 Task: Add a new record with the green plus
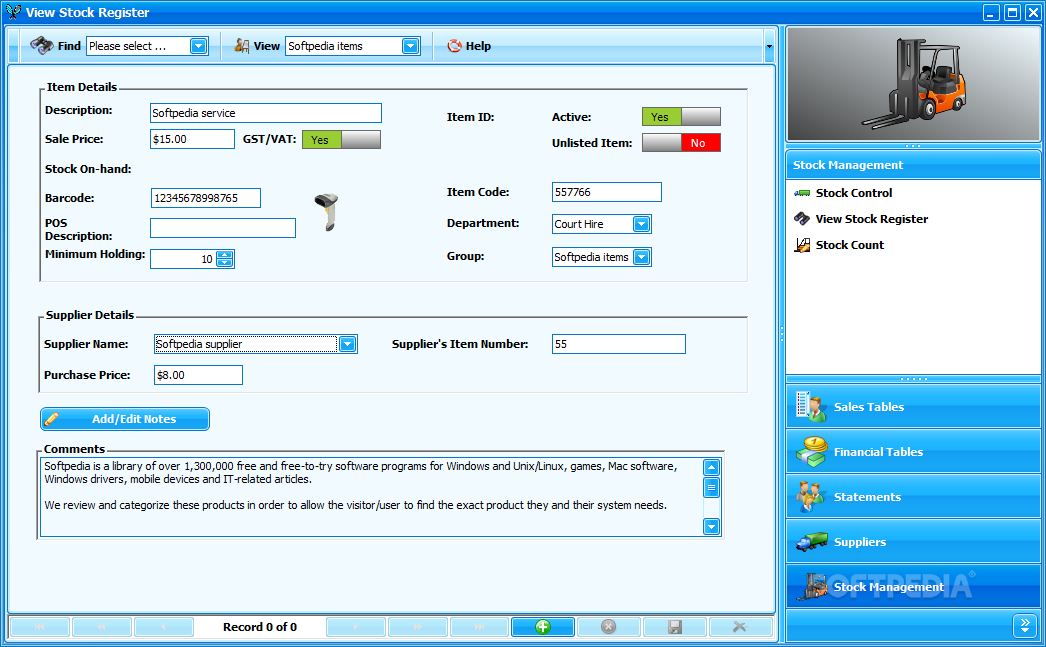pos(542,626)
